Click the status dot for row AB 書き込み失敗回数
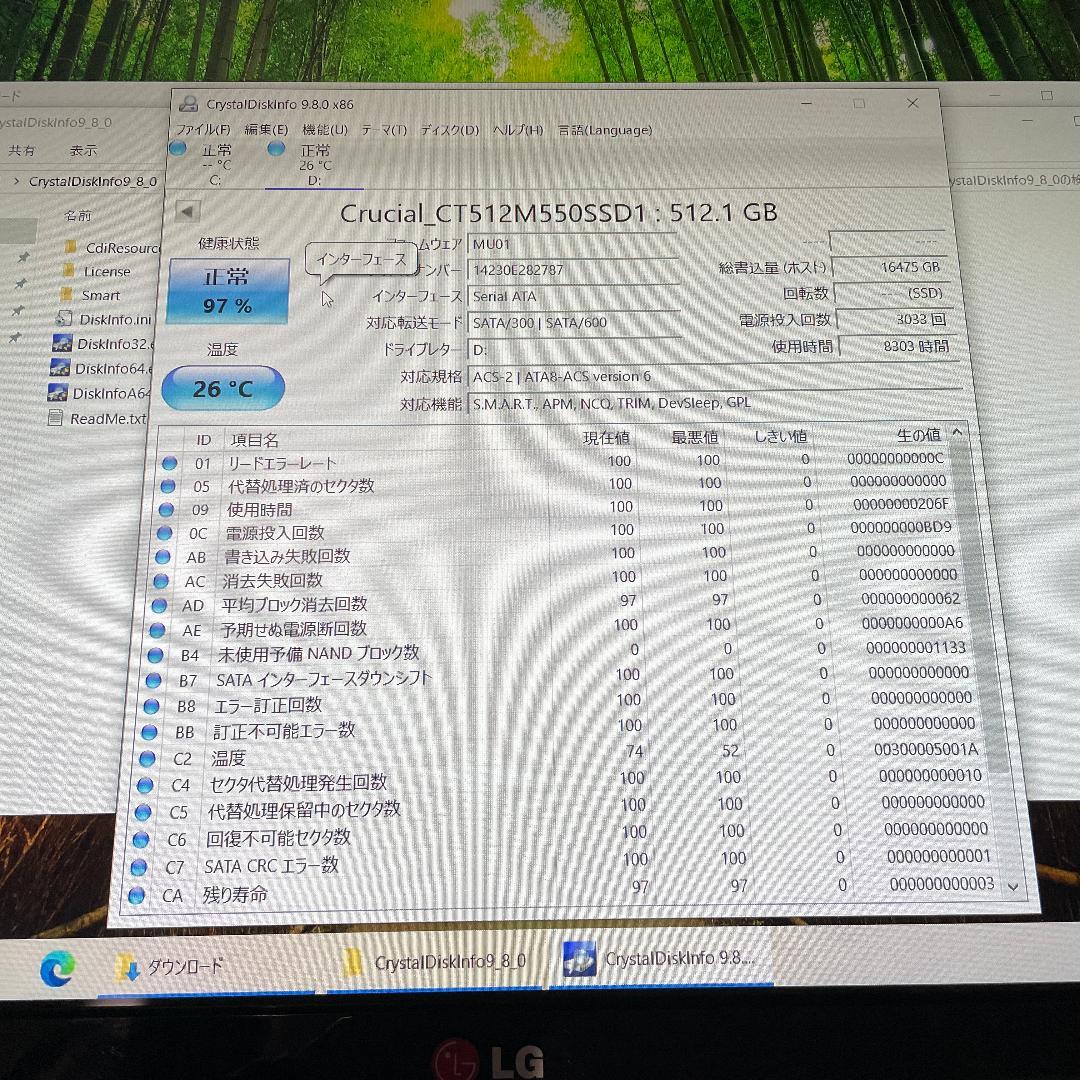 [x=163, y=557]
